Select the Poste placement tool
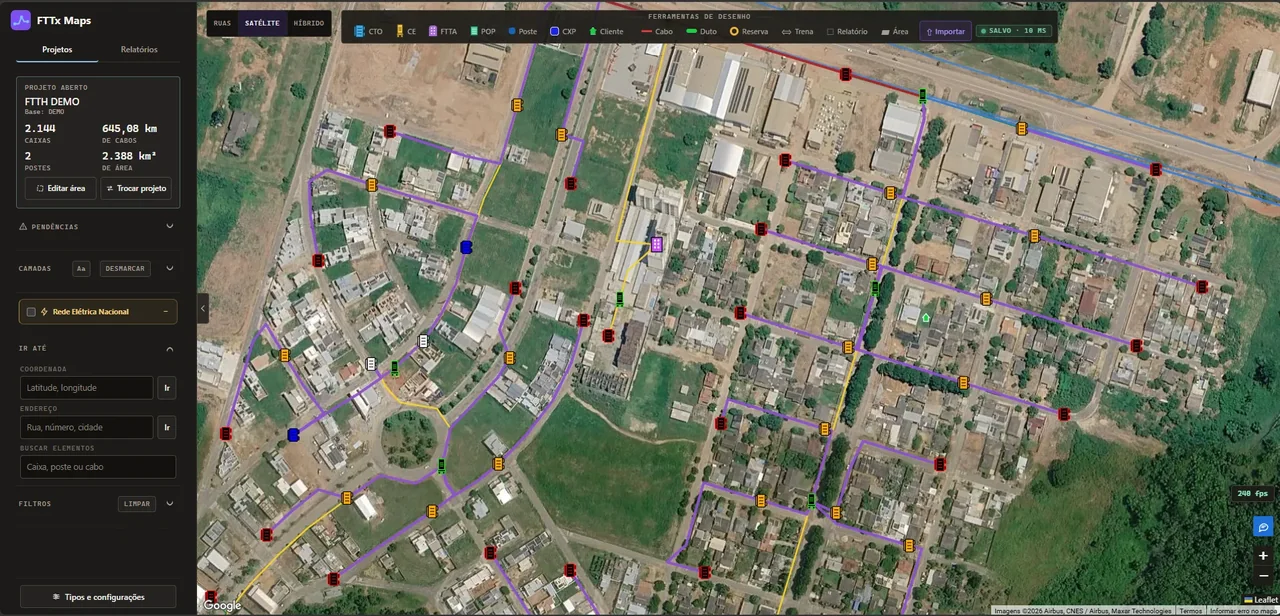 (521, 31)
